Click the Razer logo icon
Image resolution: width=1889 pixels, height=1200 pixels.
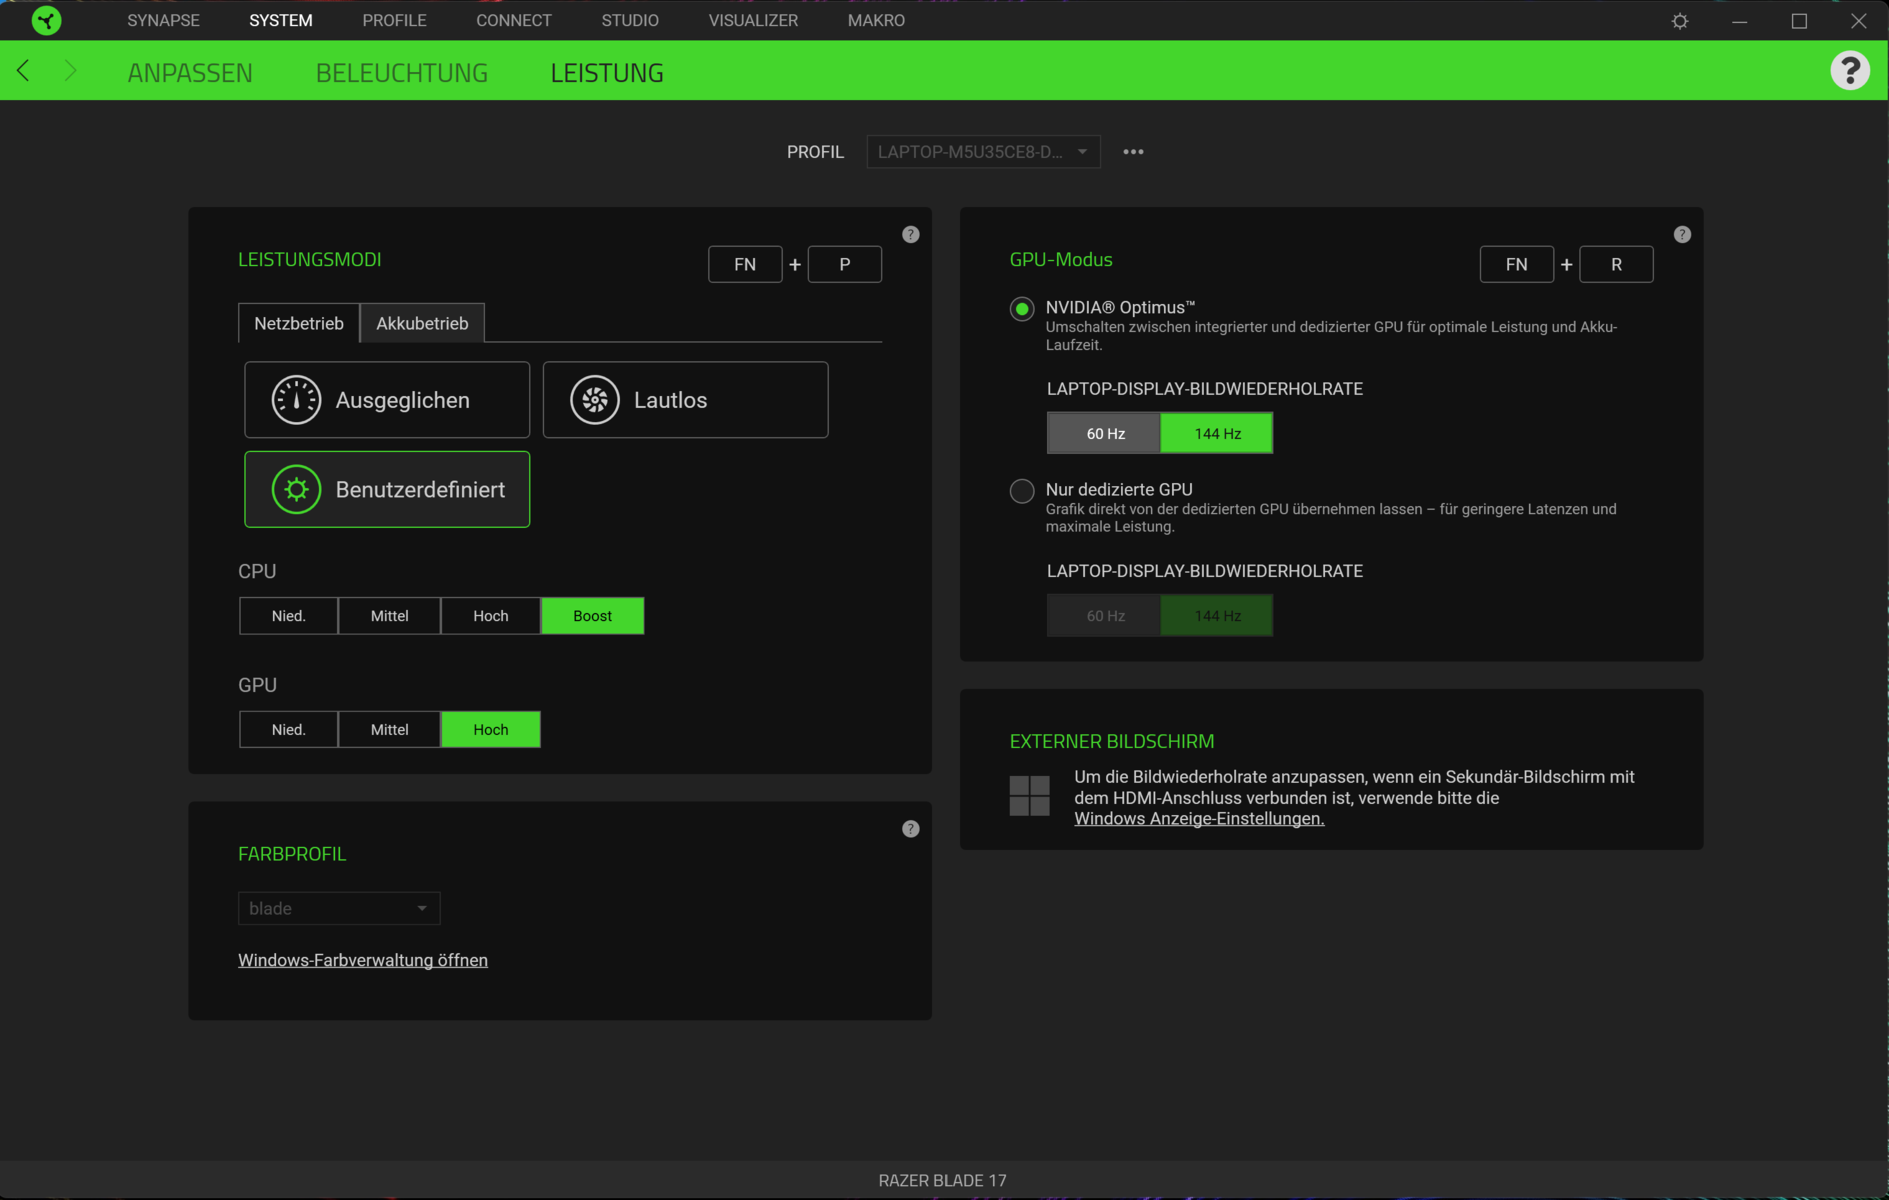[46, 20]
